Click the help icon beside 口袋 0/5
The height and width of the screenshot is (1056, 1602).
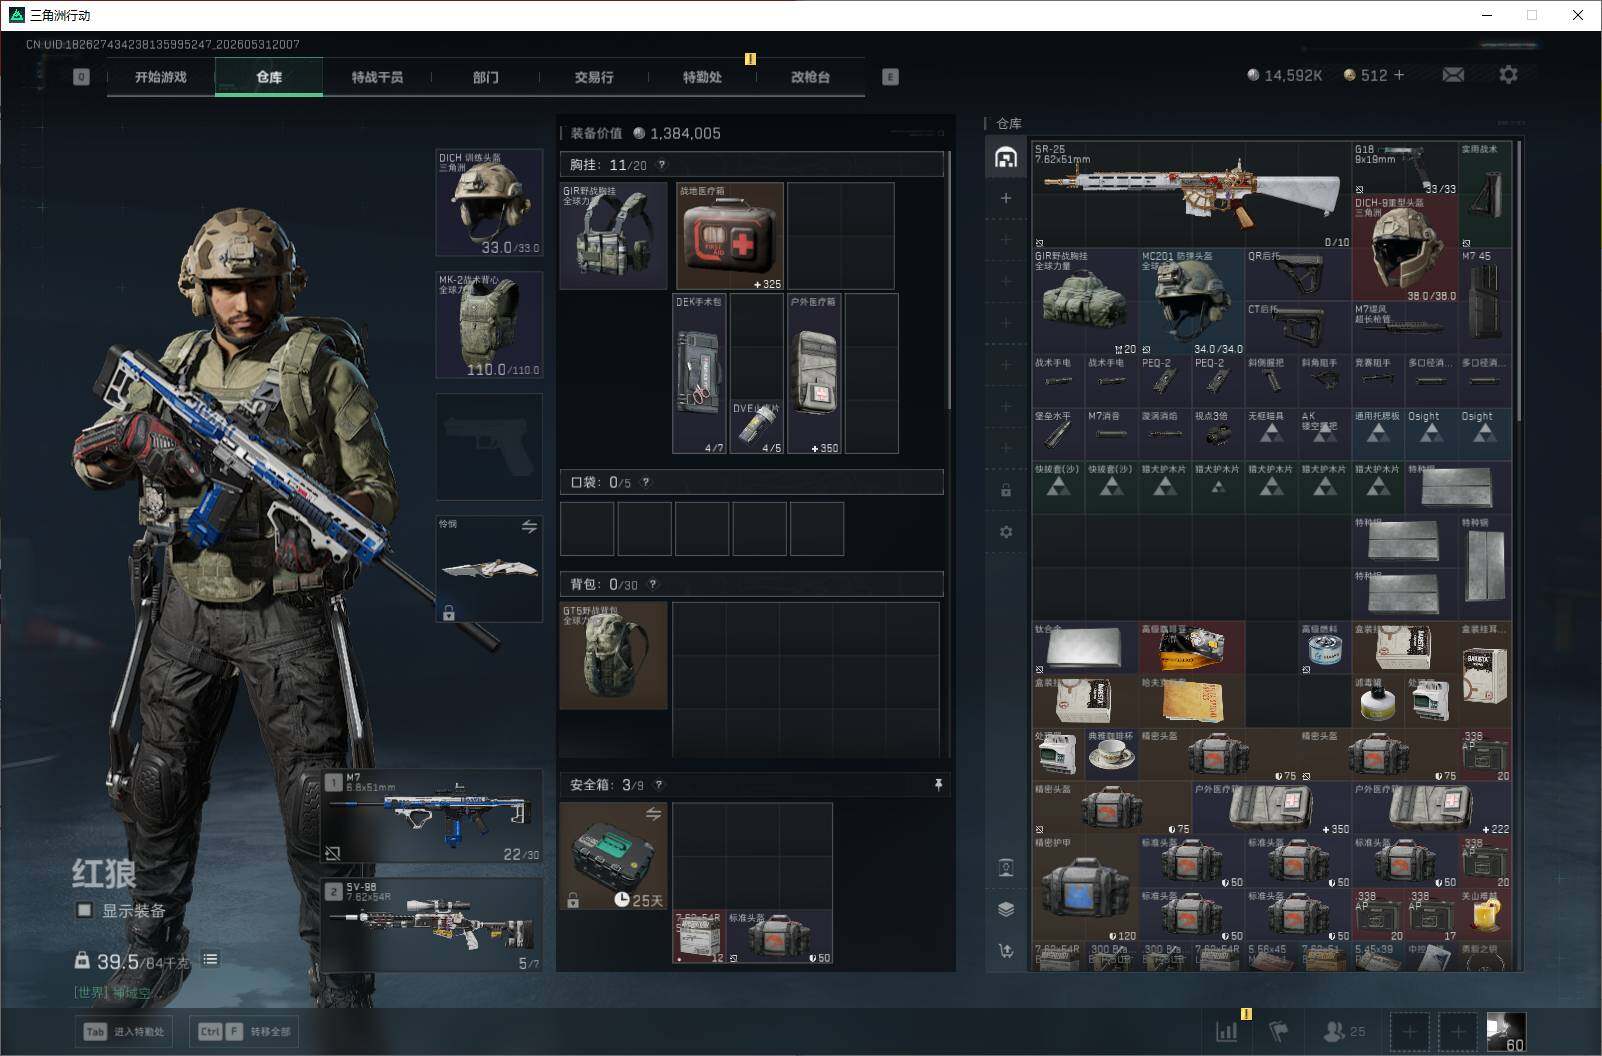click(x=646, y=482)
